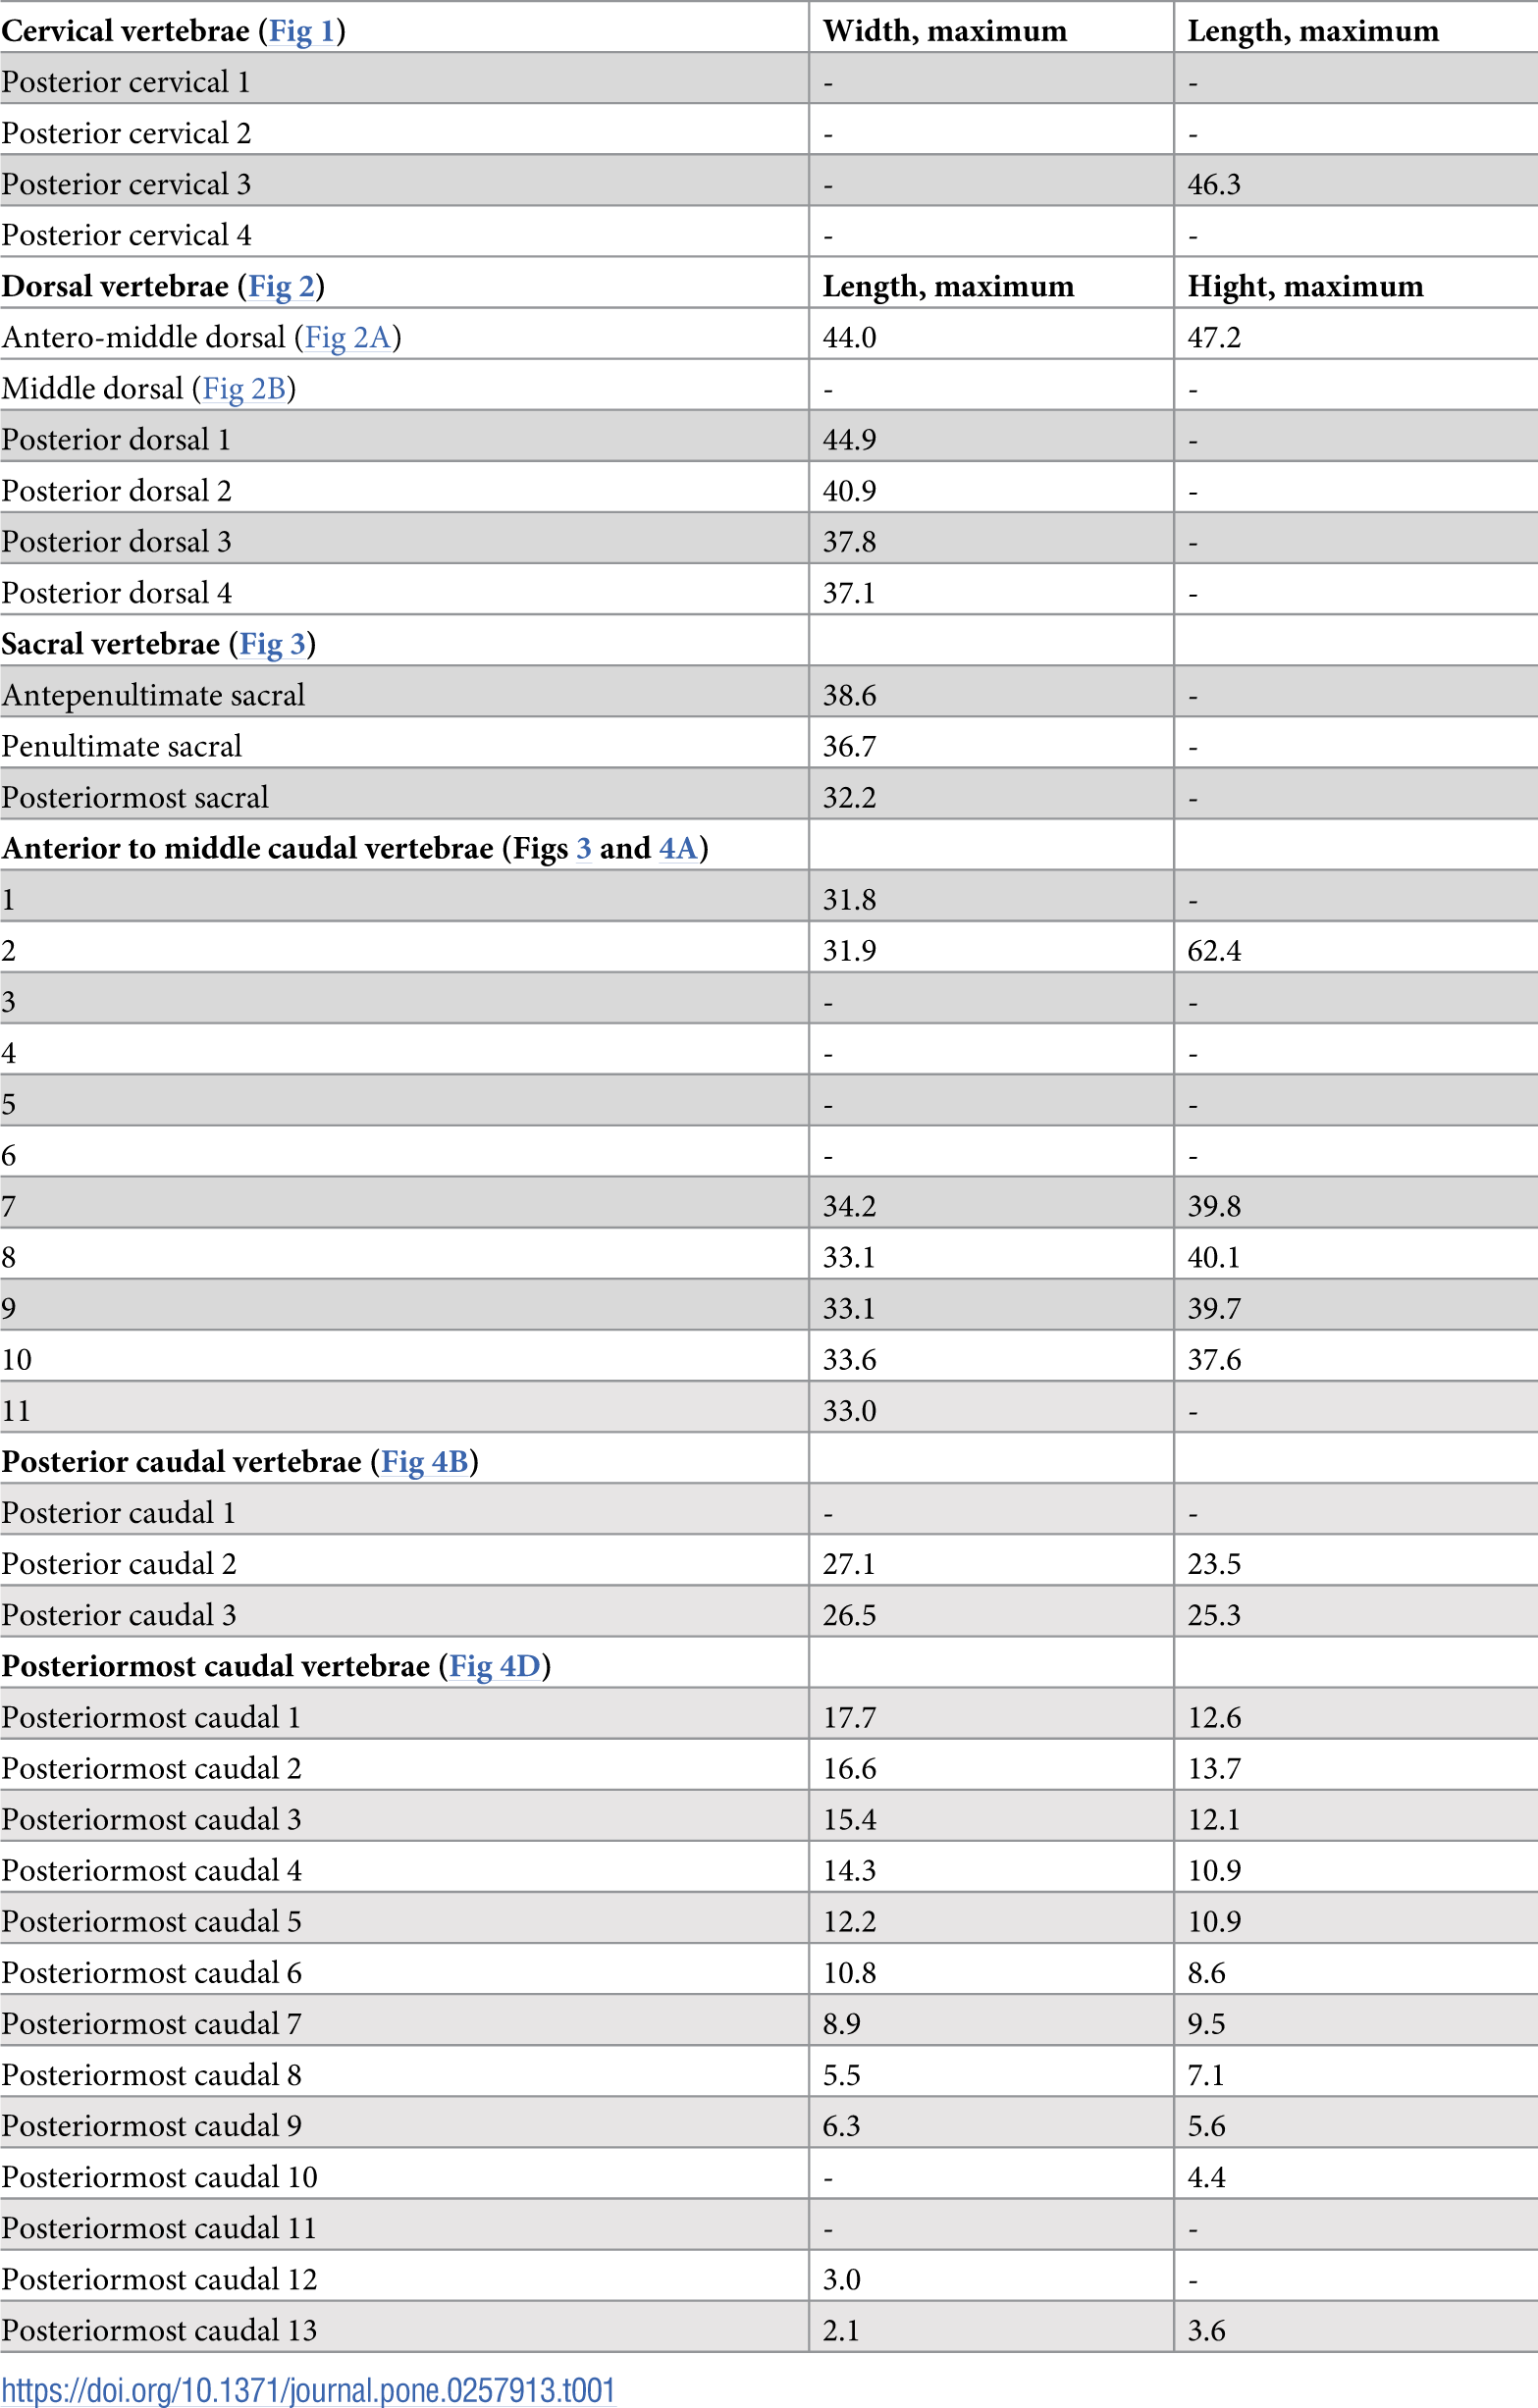Select the 47.2 height value cell
This screenshot has height=2408, width=1538.
tap(1213, 338)
